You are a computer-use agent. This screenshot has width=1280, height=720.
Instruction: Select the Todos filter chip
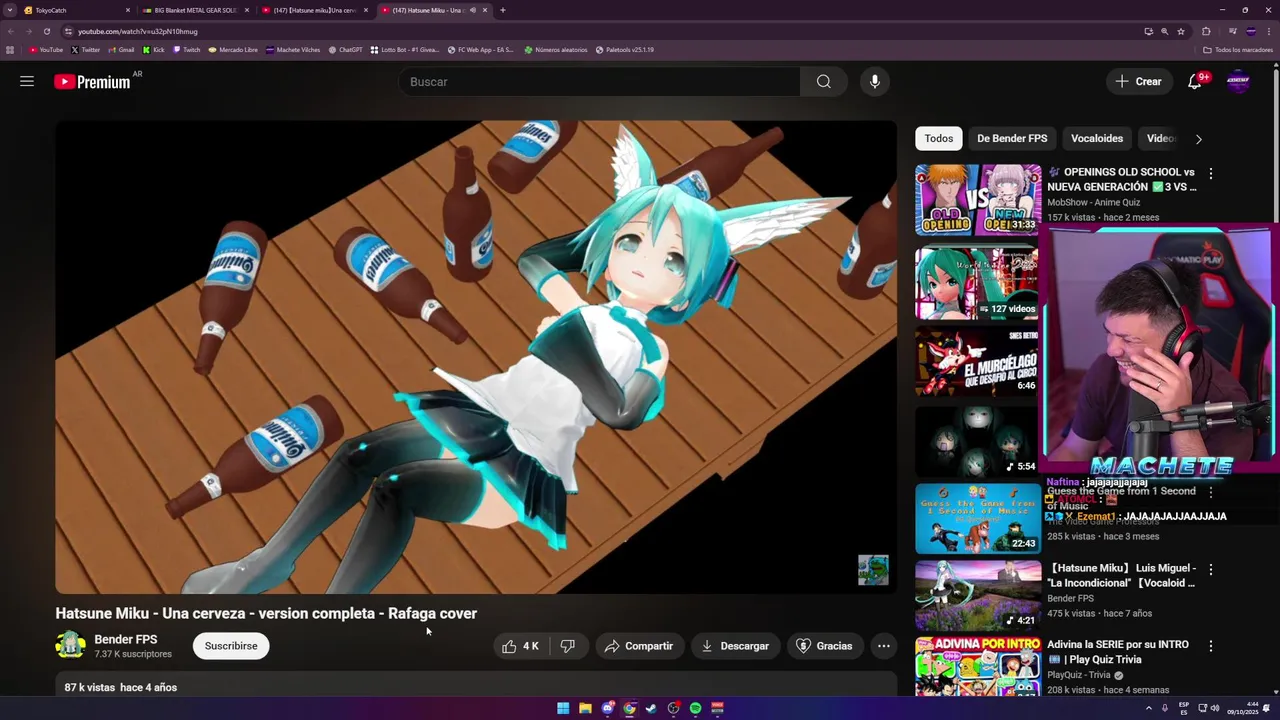point(938,139)
